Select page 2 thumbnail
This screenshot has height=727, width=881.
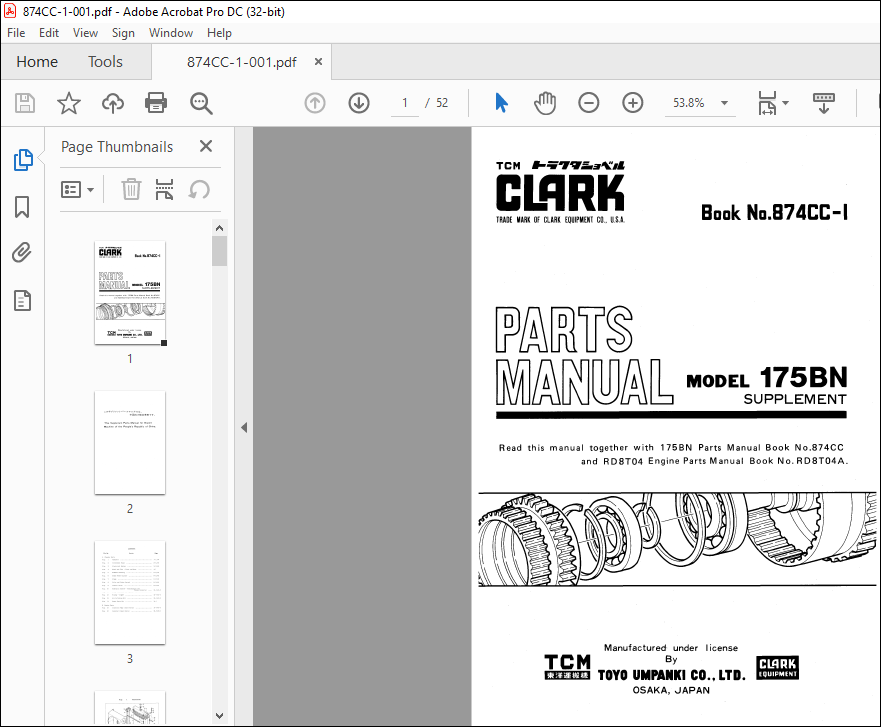point(130,443)
